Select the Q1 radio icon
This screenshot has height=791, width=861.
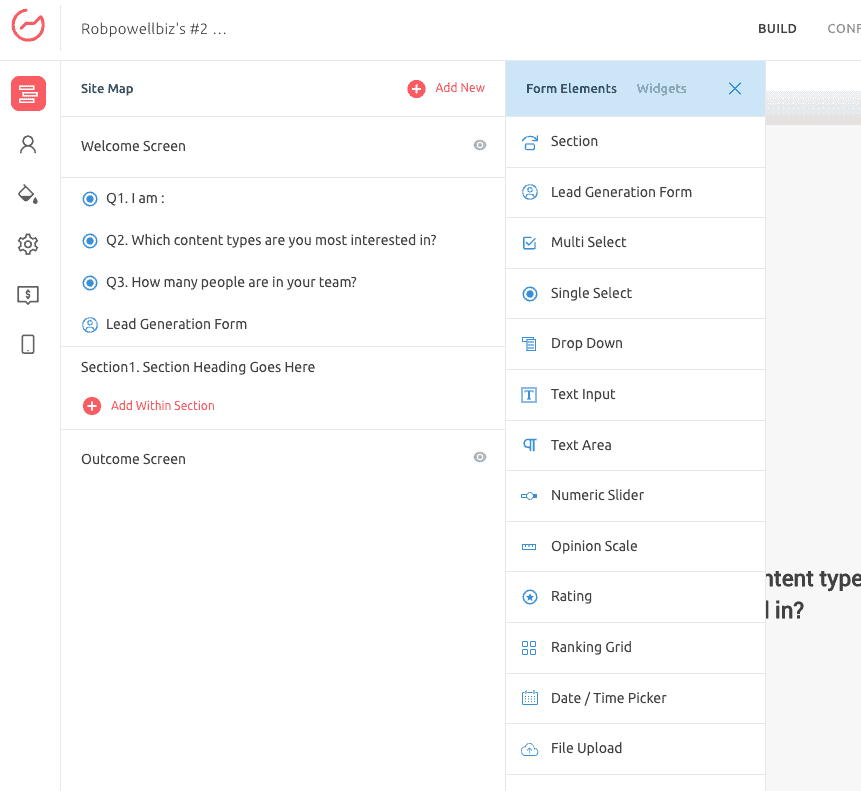(x=90, y=199)
